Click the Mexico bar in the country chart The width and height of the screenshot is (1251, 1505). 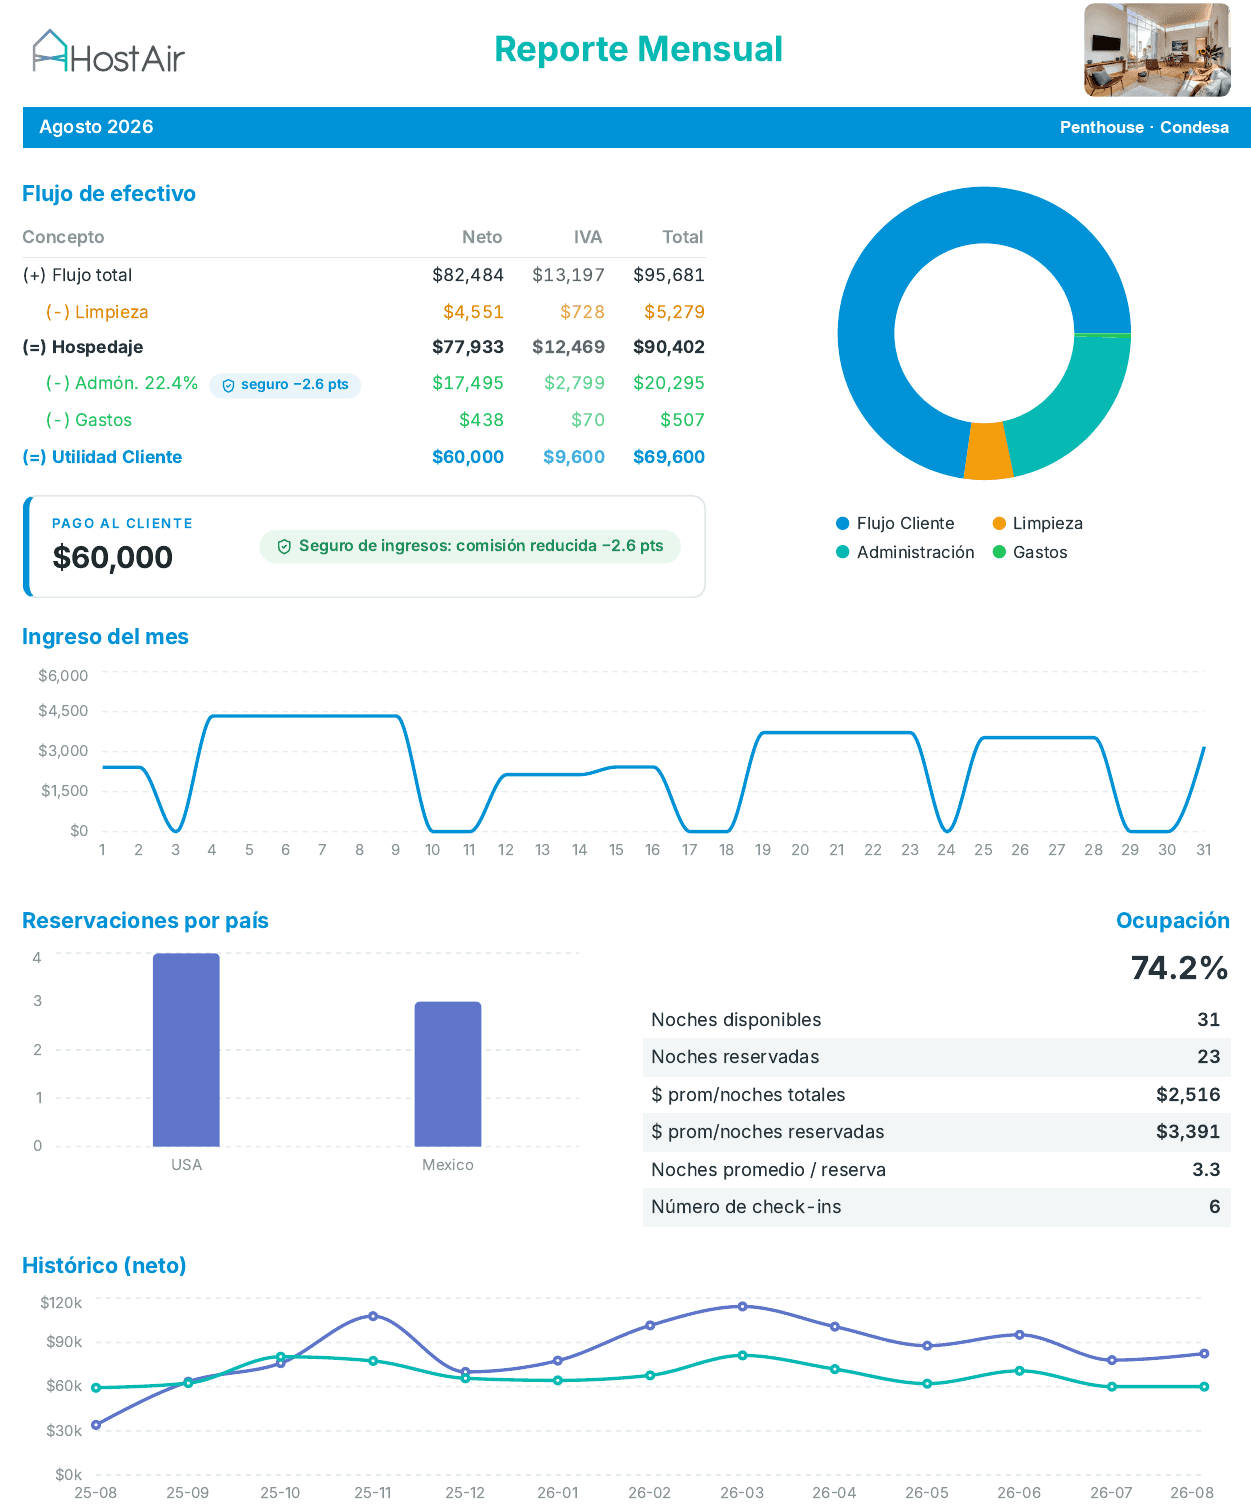pyautogui.click(x=448, y=1074)
